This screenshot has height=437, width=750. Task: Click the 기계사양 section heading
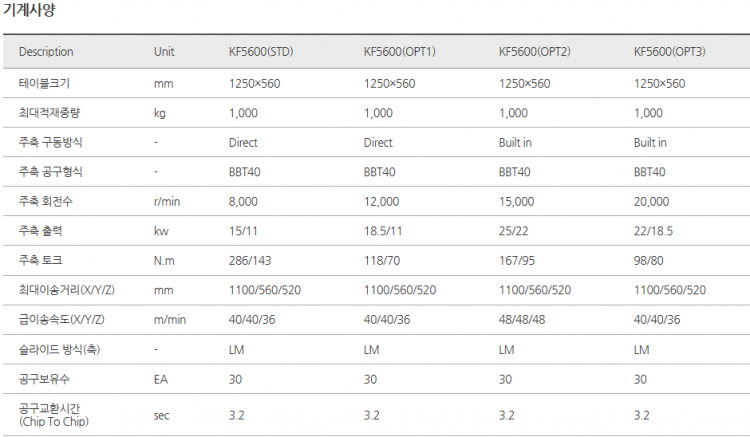(28, 11)
